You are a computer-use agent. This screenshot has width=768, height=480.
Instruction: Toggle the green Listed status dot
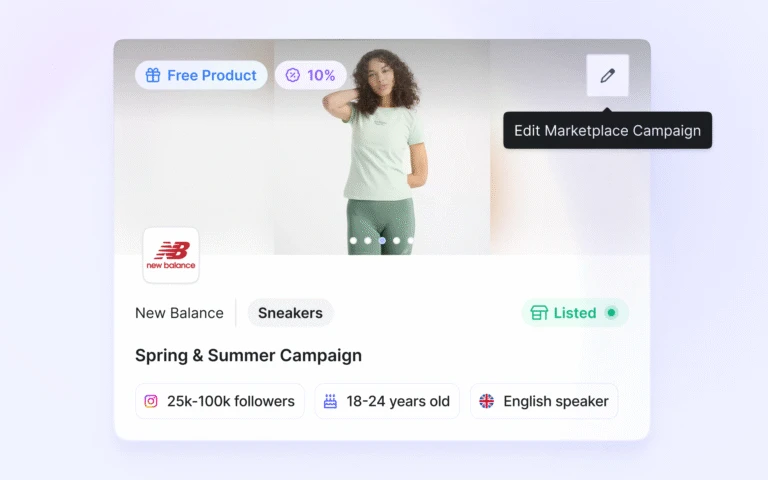coord(611,312)
